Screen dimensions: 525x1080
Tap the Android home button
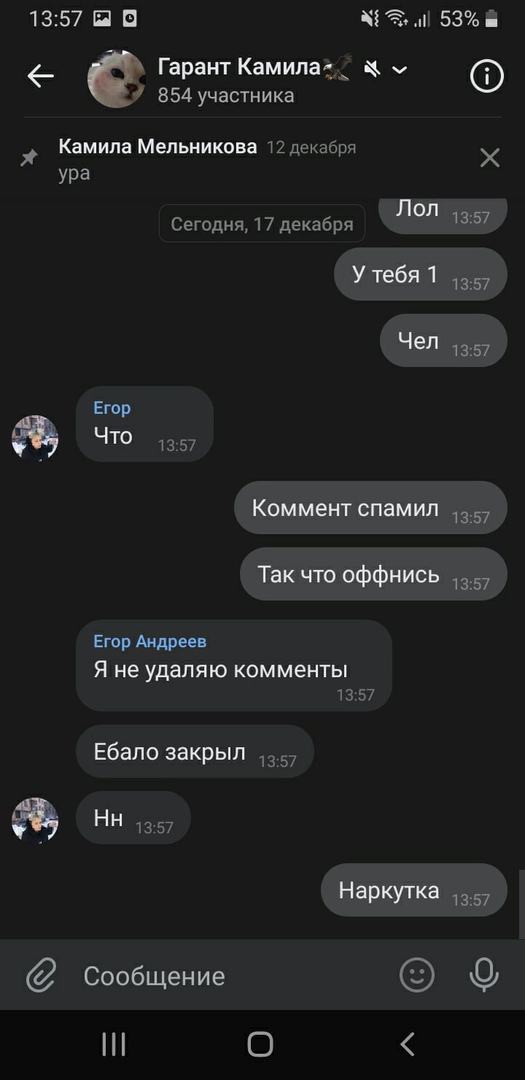(x=260, y=1044)
